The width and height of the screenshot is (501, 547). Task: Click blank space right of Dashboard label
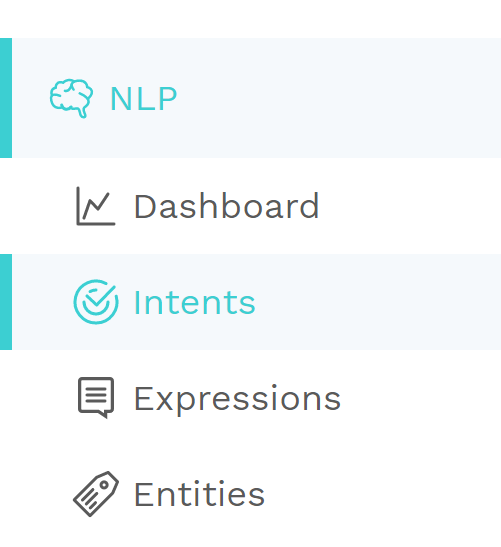[x=408, y=206]
